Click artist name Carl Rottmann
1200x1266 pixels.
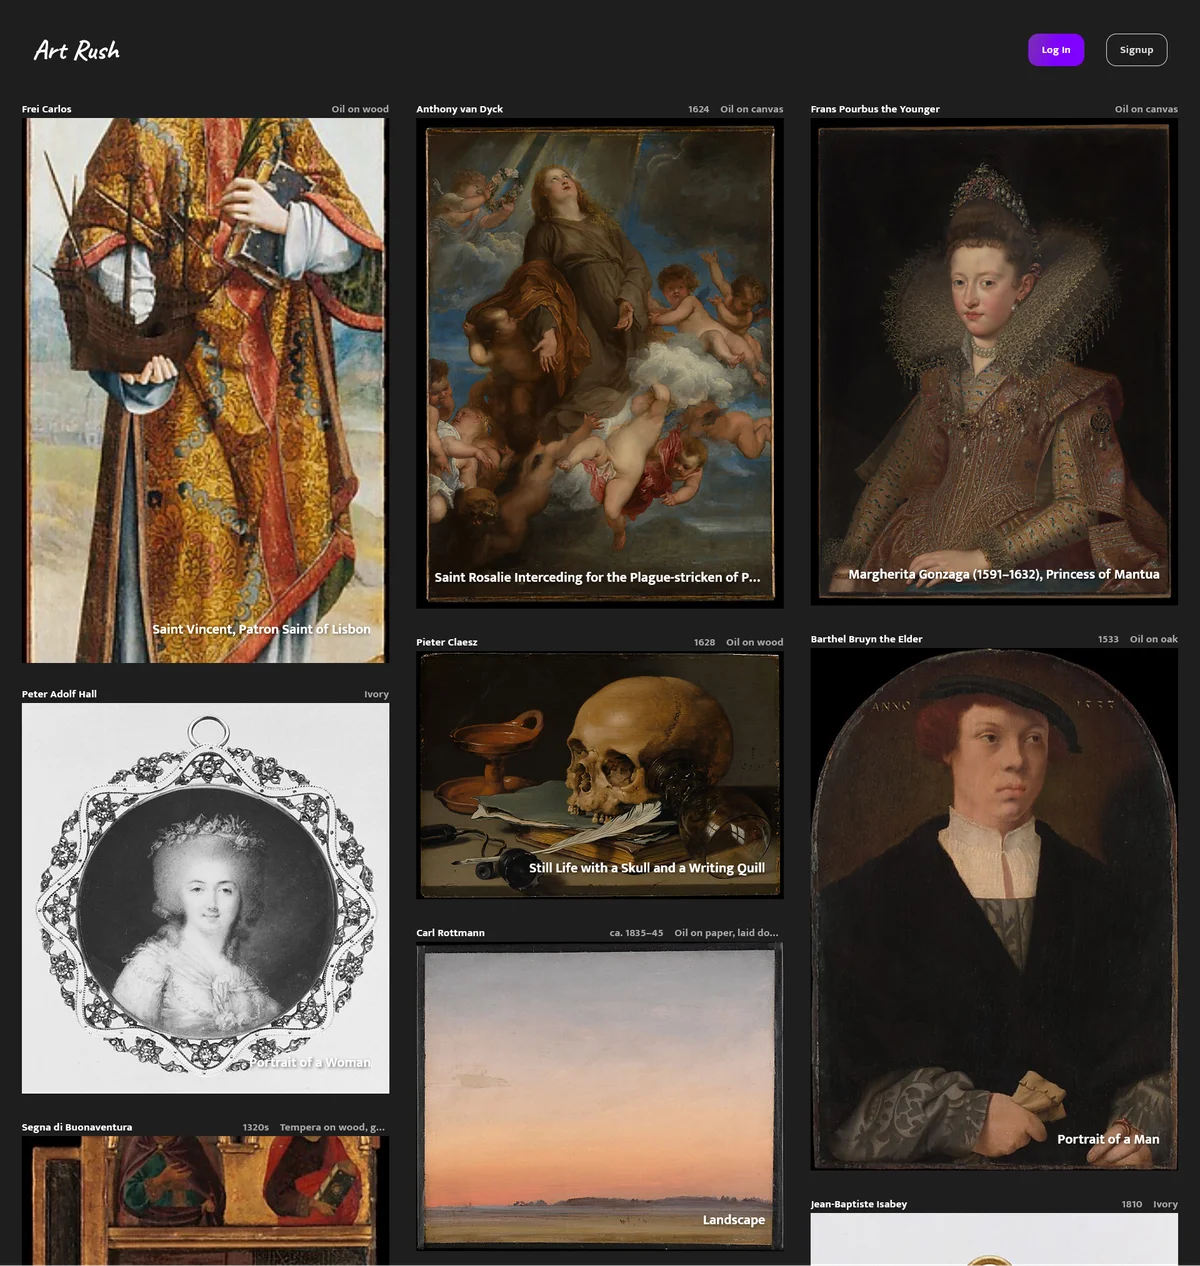(450, 933)
